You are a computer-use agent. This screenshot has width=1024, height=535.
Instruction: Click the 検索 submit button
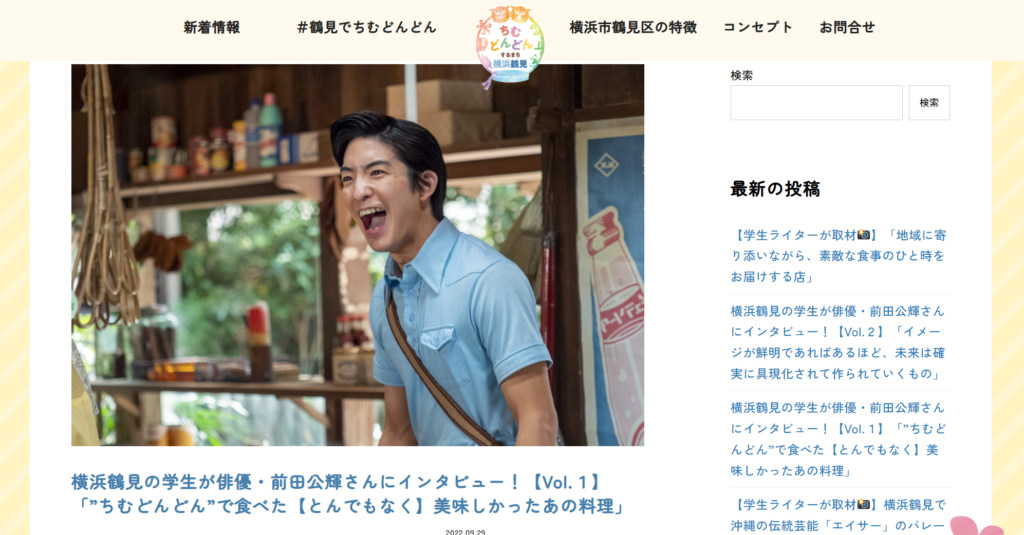click(x=929, y=103)
